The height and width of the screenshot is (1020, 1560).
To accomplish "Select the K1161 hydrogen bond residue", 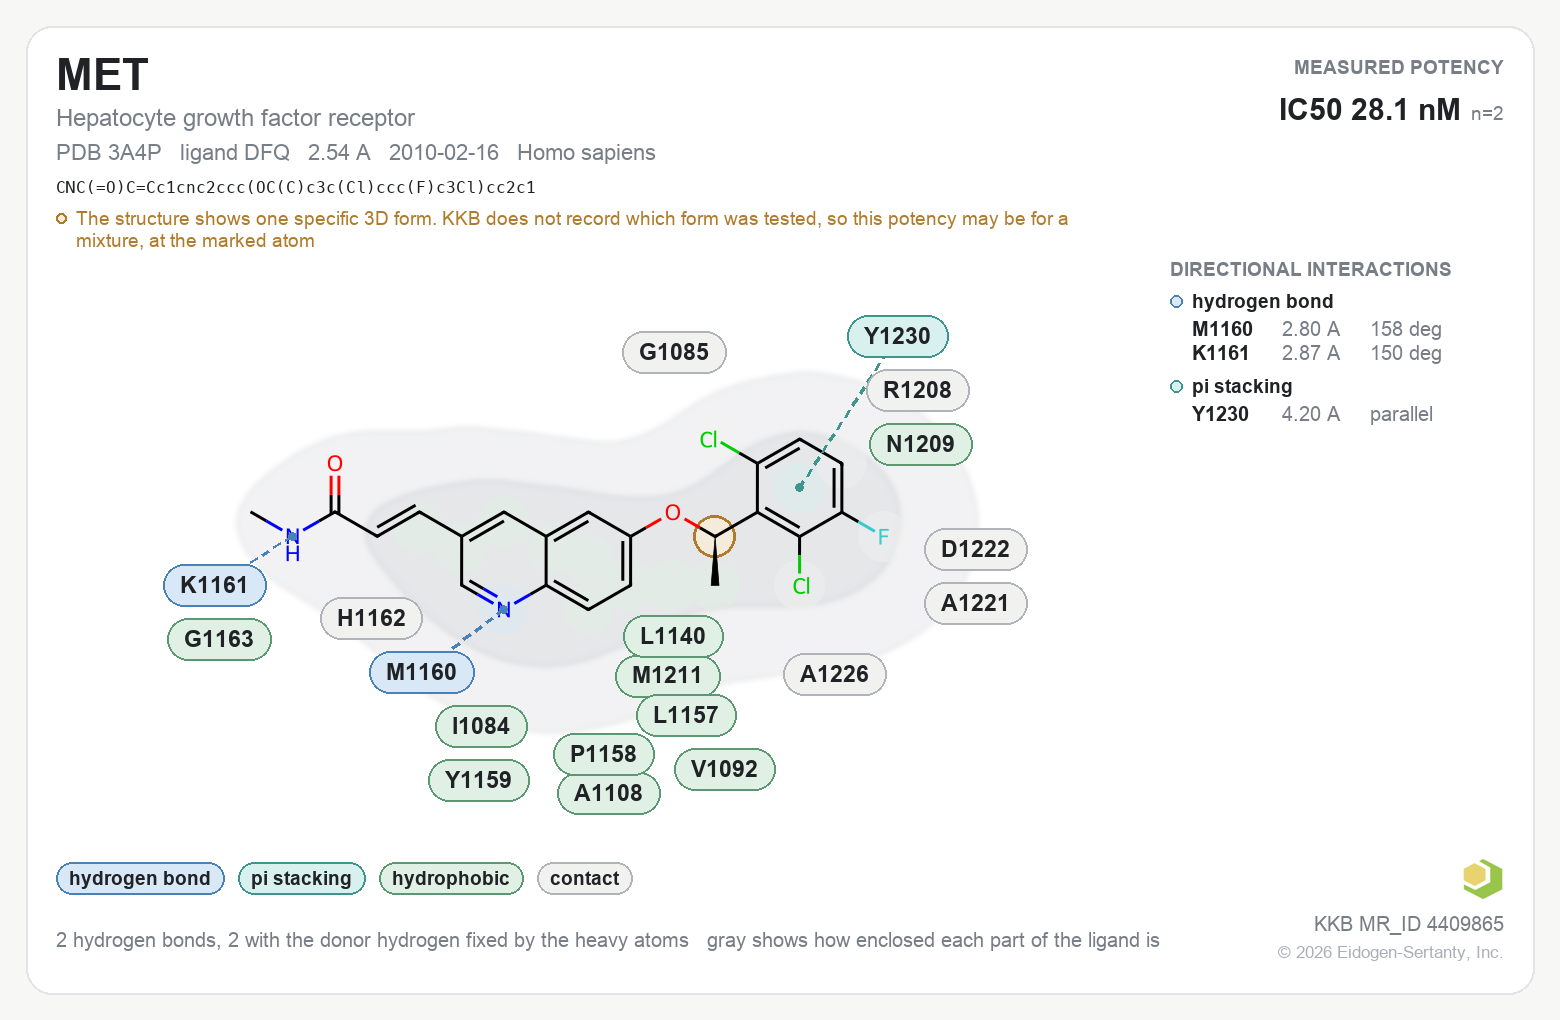I will 215,585.
